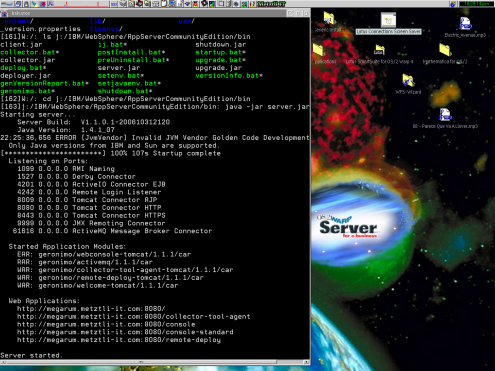Image resolution: width=495 pixels, height=371 pixels.
Task: Open the Parece Que Va A Llover.mp3 file
Action: point(445,115)
